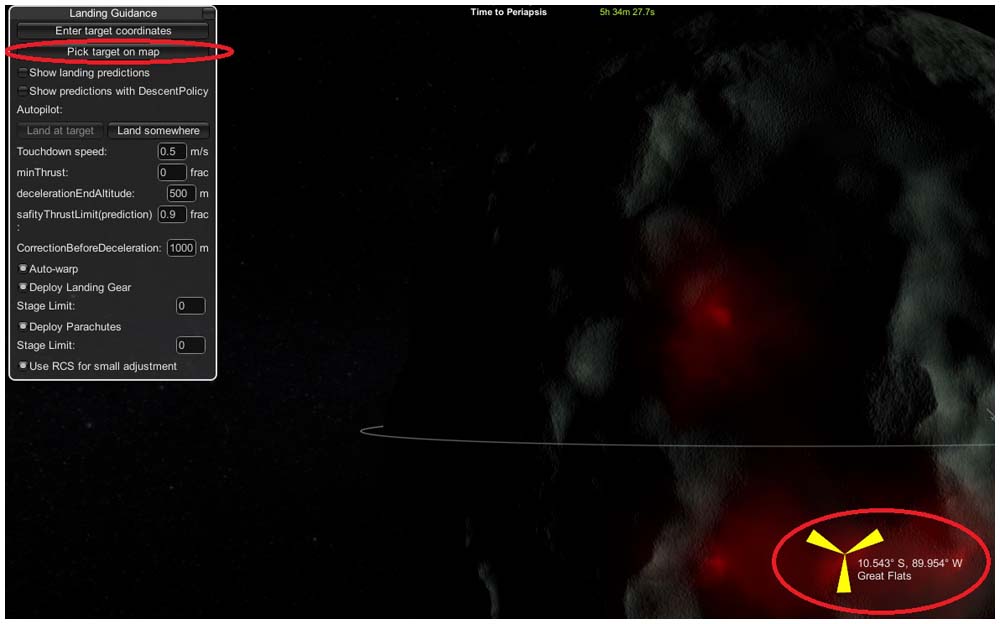Focus the decelerationEndAltitude field
This screenshot has width=1000, height=624.
pyautogui.click(x=180, y=193)
